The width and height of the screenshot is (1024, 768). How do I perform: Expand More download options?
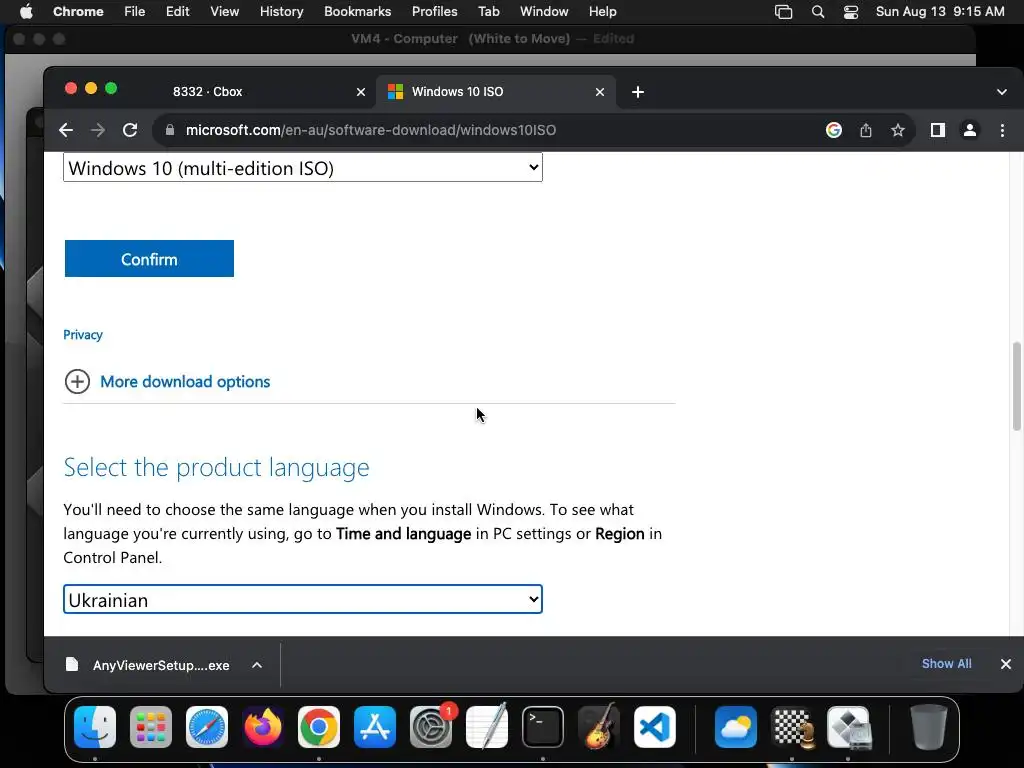[x=167, y=381]
